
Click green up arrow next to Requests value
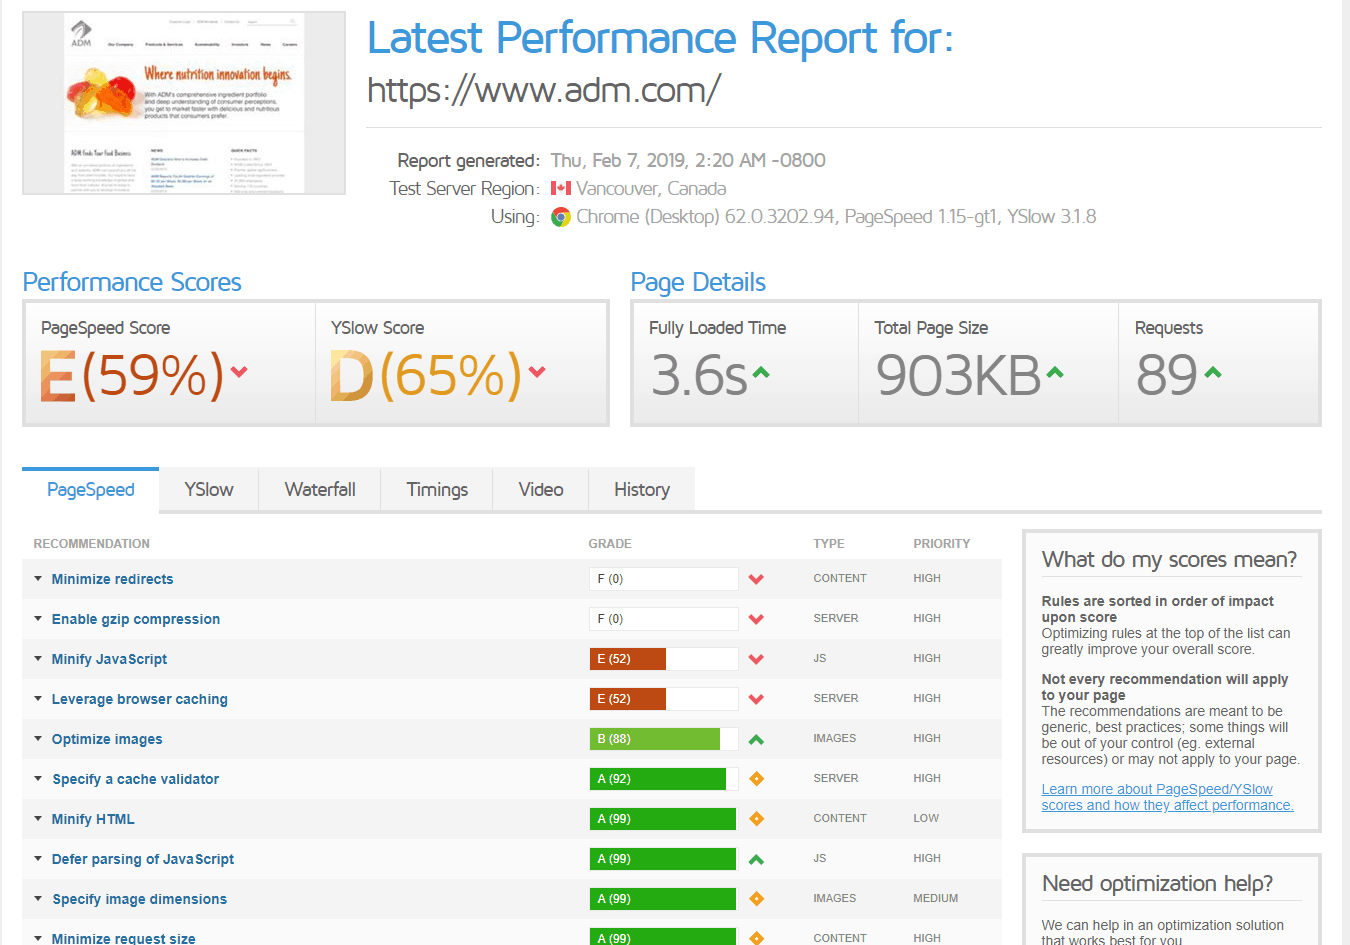[1213, 373]
